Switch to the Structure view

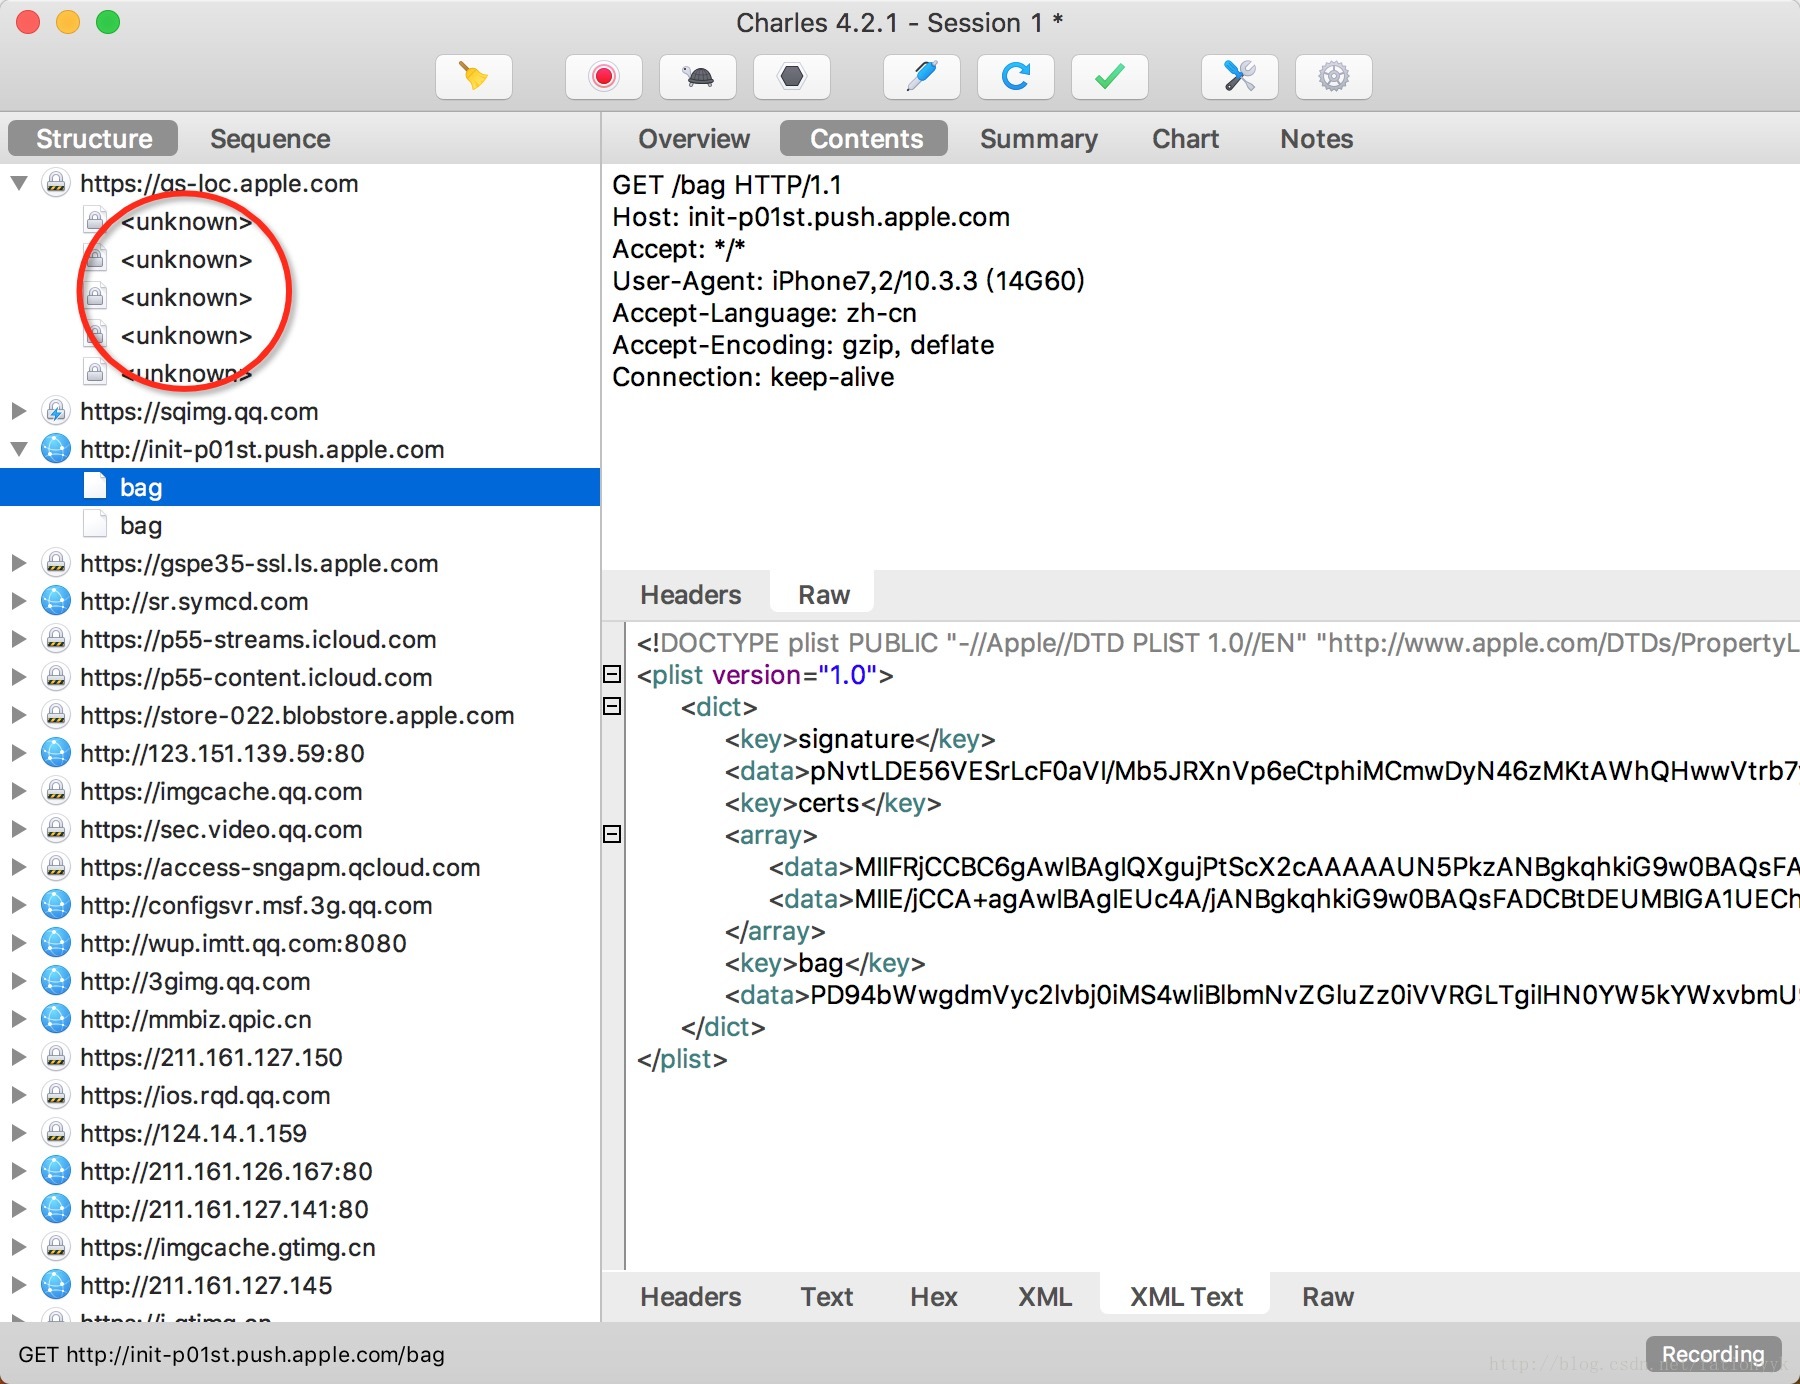(x=93, y=138)
